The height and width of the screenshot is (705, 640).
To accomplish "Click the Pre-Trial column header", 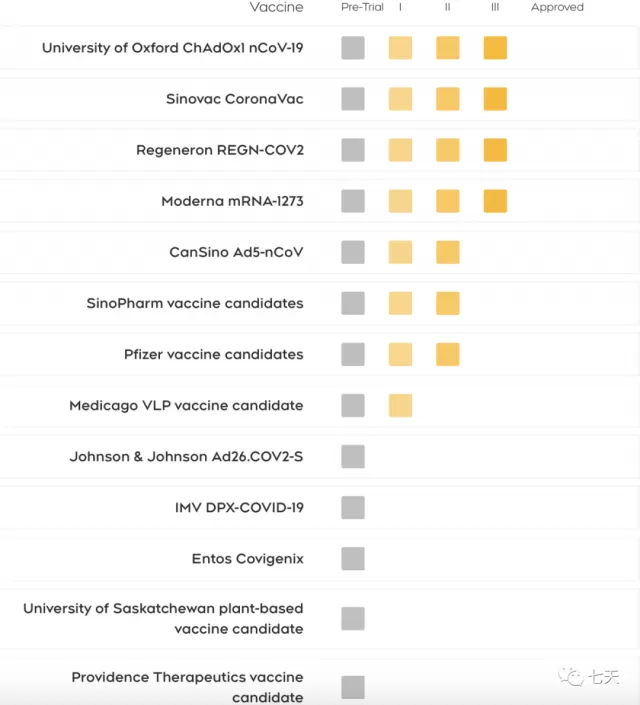I will click(x=363, y=7).
